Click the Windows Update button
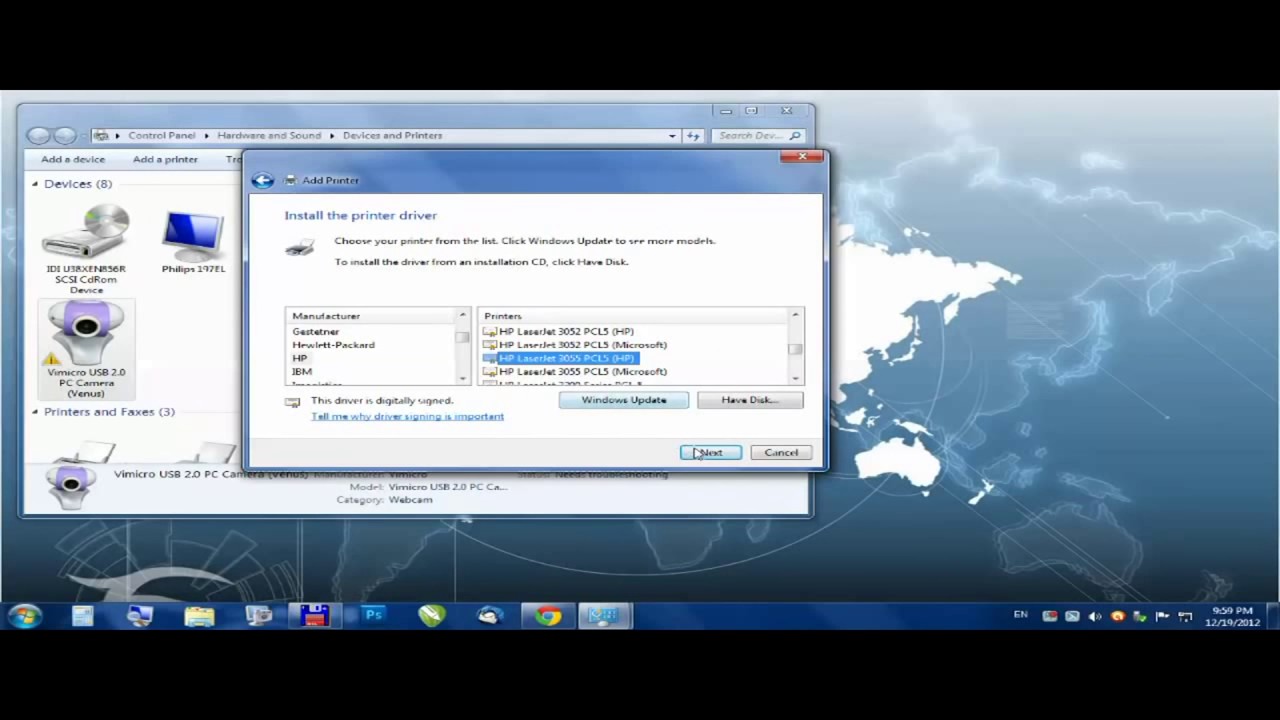1280x720 pixels. pyautogui.click(x=624, y=400)
